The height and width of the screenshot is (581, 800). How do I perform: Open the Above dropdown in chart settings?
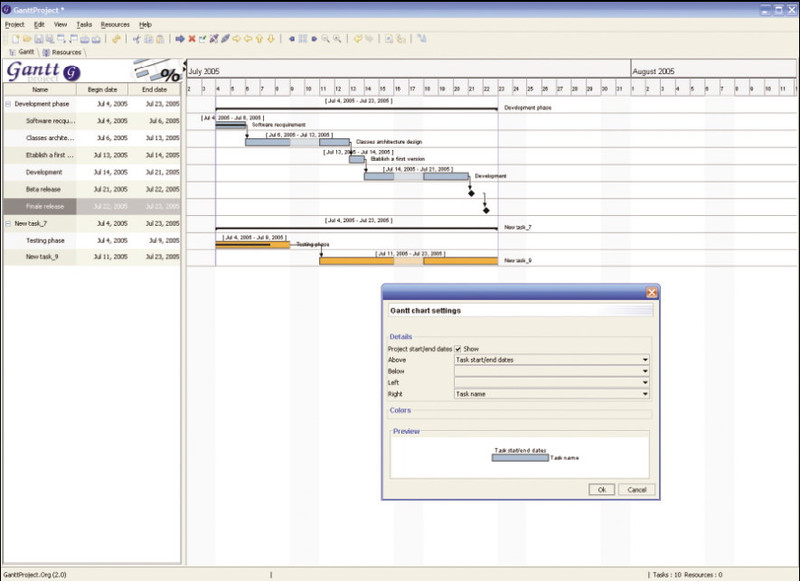point(552,360)
